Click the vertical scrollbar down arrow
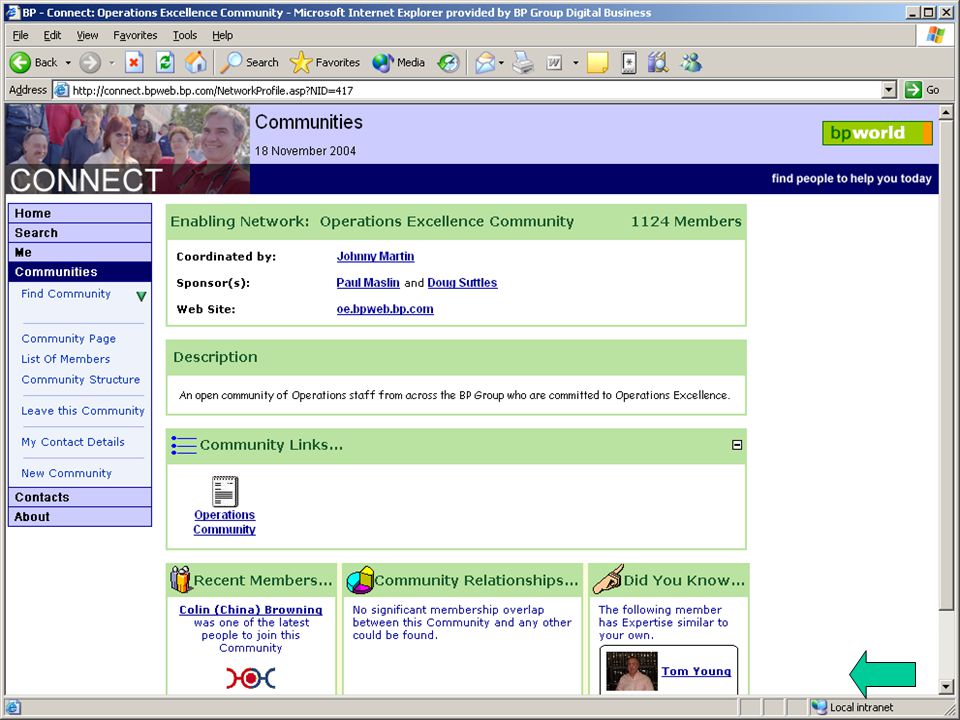Viewport: 960px width, 720px height. pyautogui.click(x=946, y=687)
